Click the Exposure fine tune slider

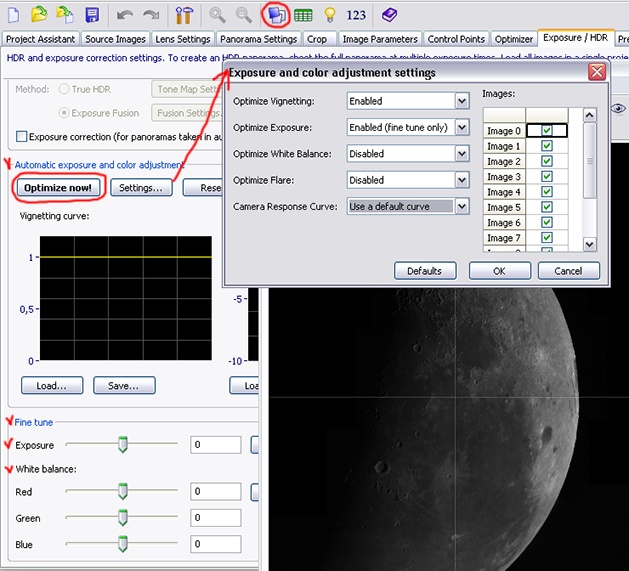coord(123,445)
